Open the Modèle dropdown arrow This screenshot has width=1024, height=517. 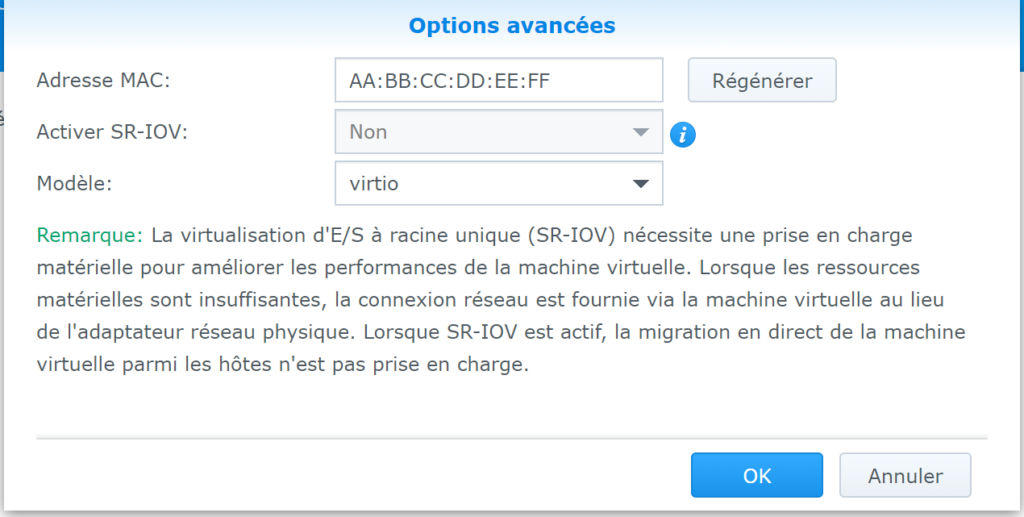(640, 184)
